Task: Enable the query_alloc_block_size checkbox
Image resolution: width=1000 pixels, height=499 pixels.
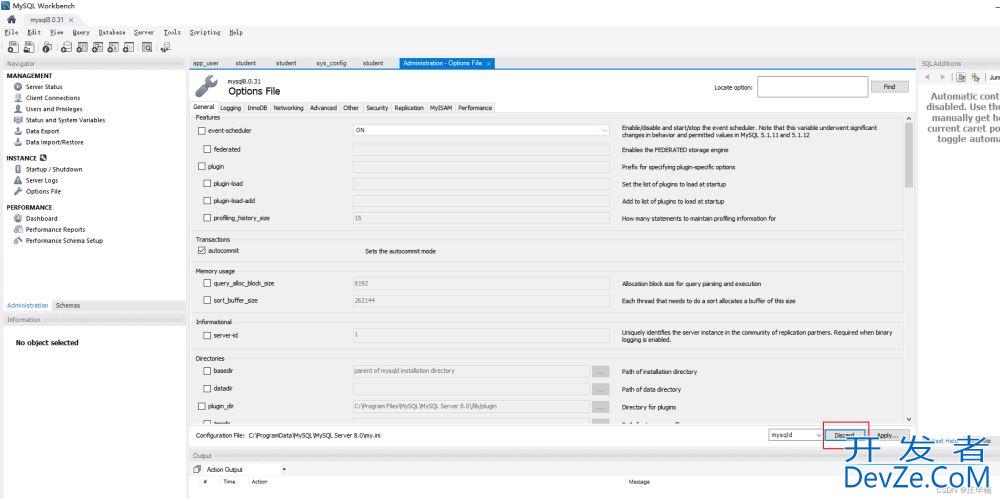Action: tap(207, 283)
